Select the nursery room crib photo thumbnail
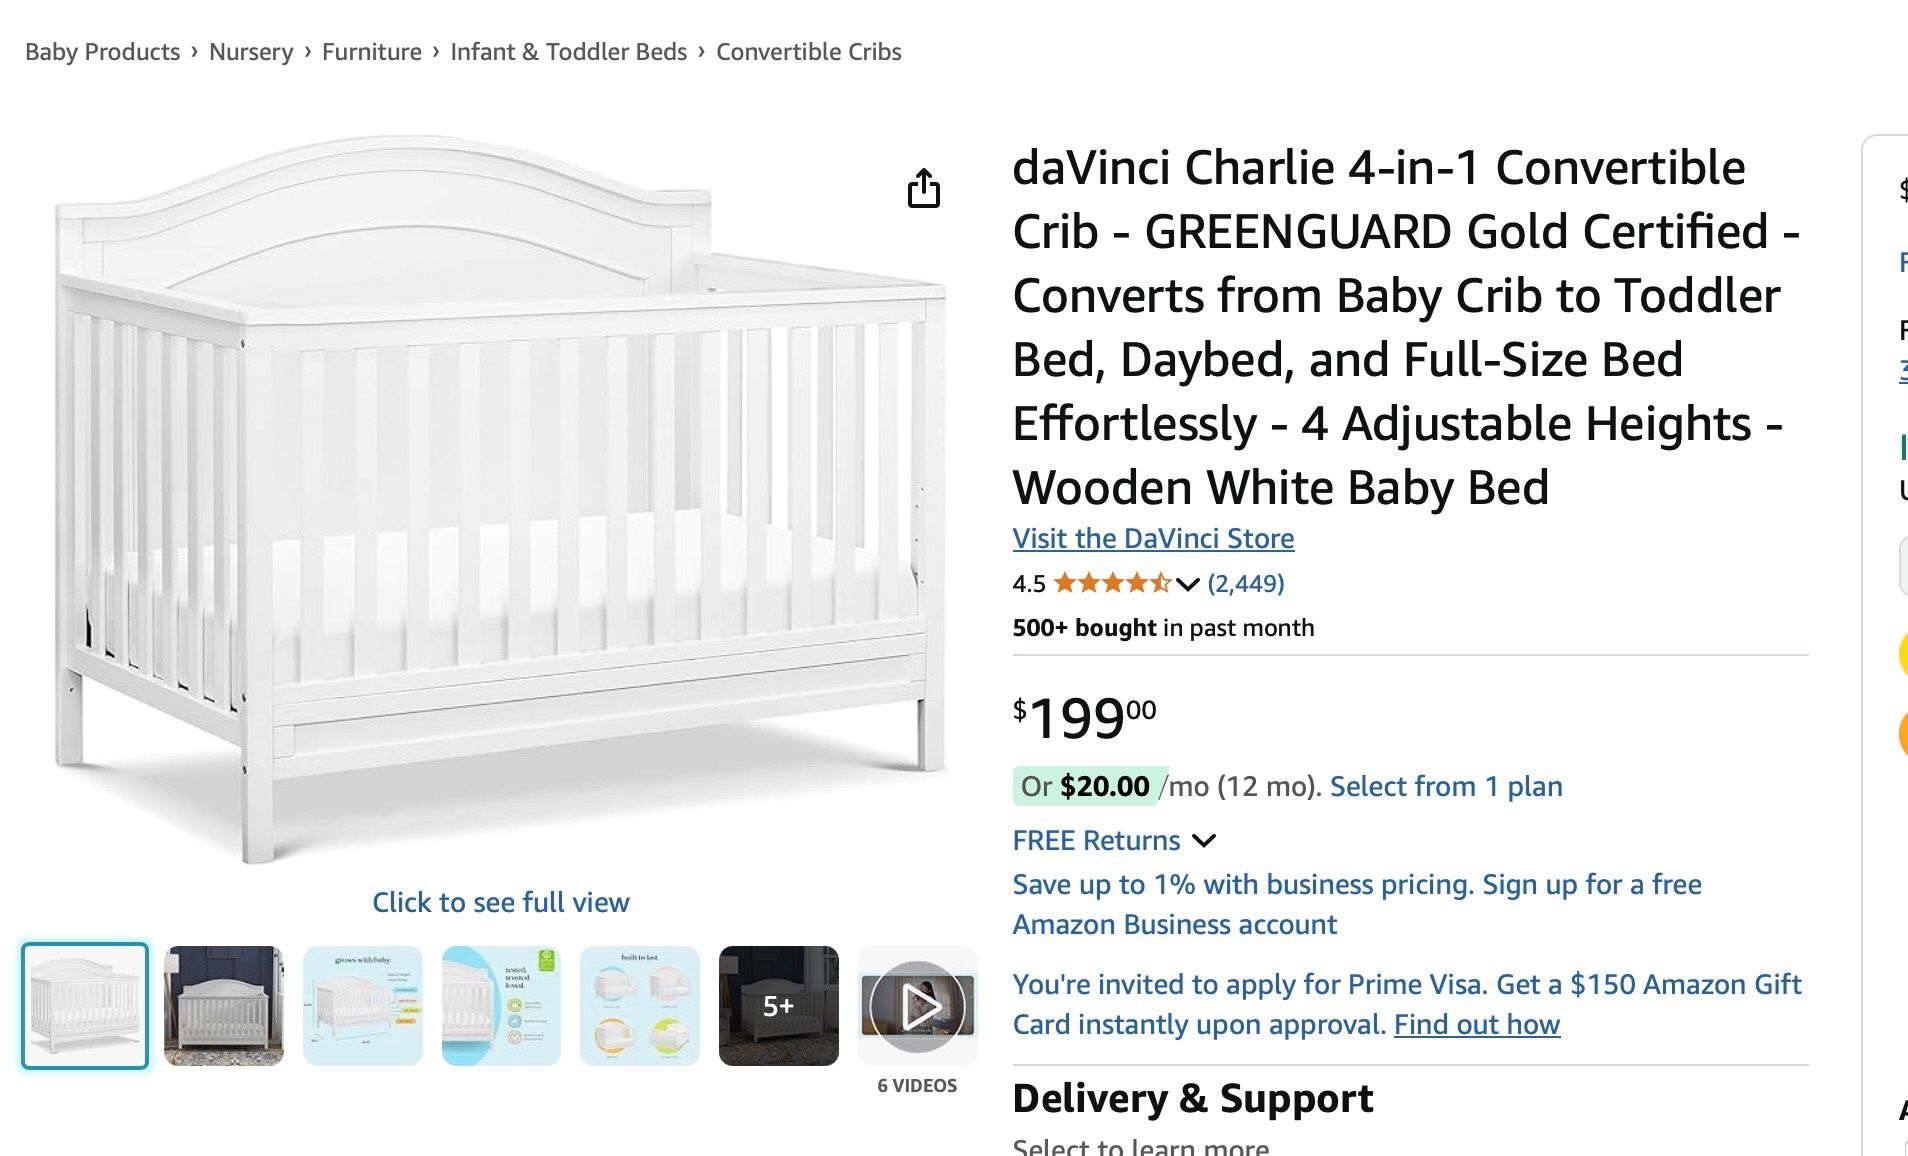The height and width of the screenshot is (1156, 1908). click(x=224, y=1005)
